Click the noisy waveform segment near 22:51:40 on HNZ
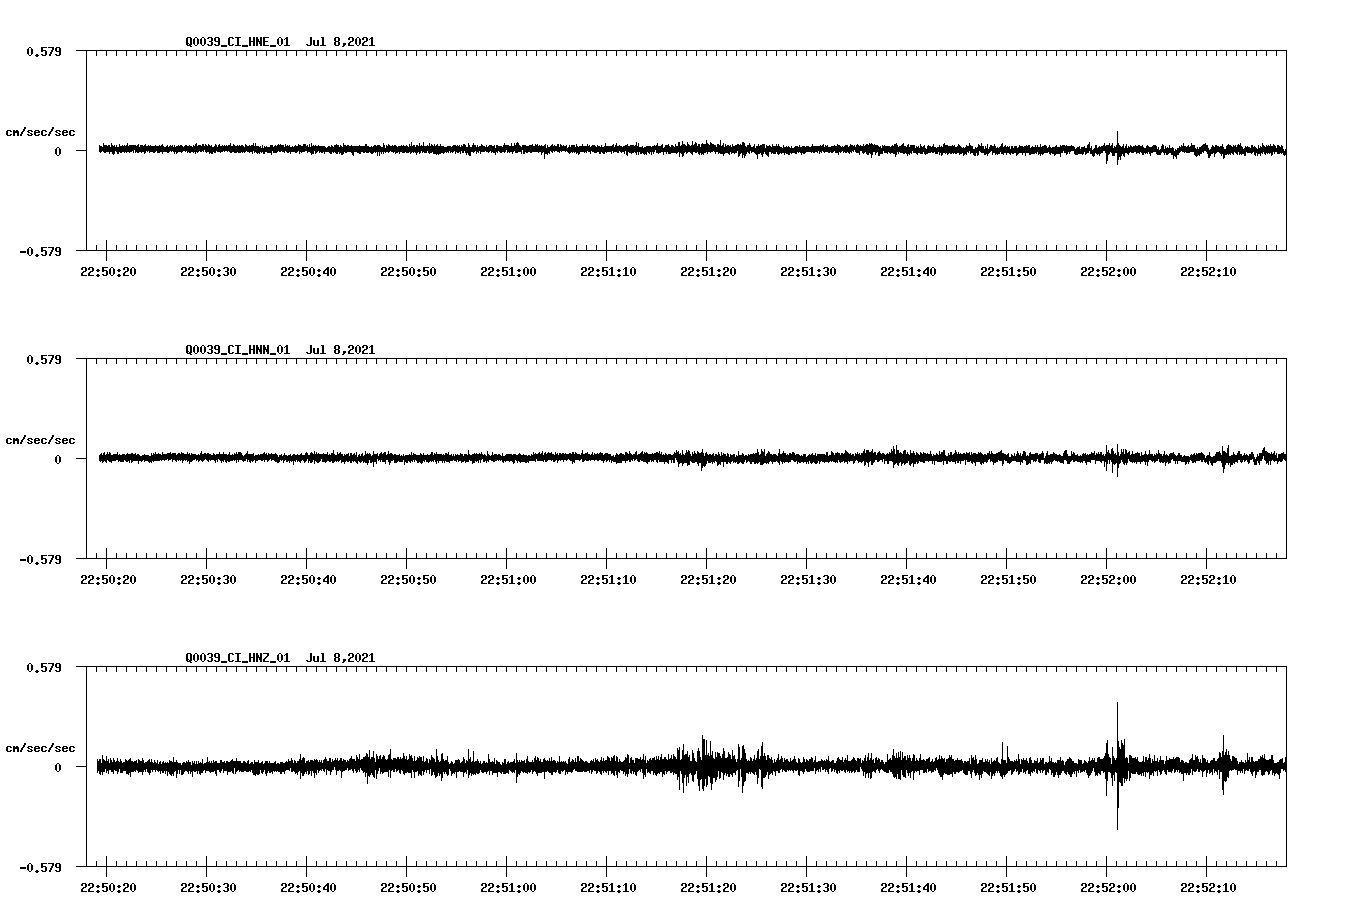This screenshot has width=1358, height=924. [906, 766]
